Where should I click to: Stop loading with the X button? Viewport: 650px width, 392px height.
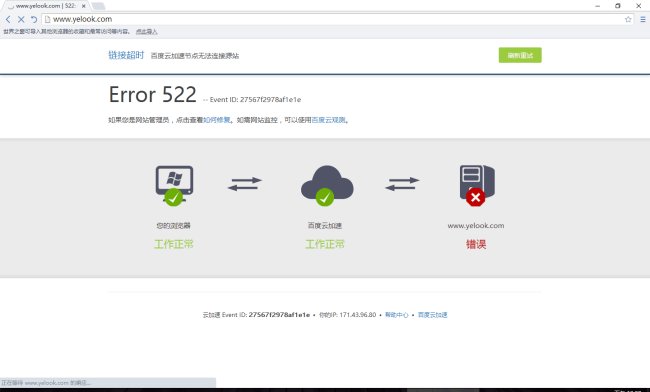click(x=21, y=19)
